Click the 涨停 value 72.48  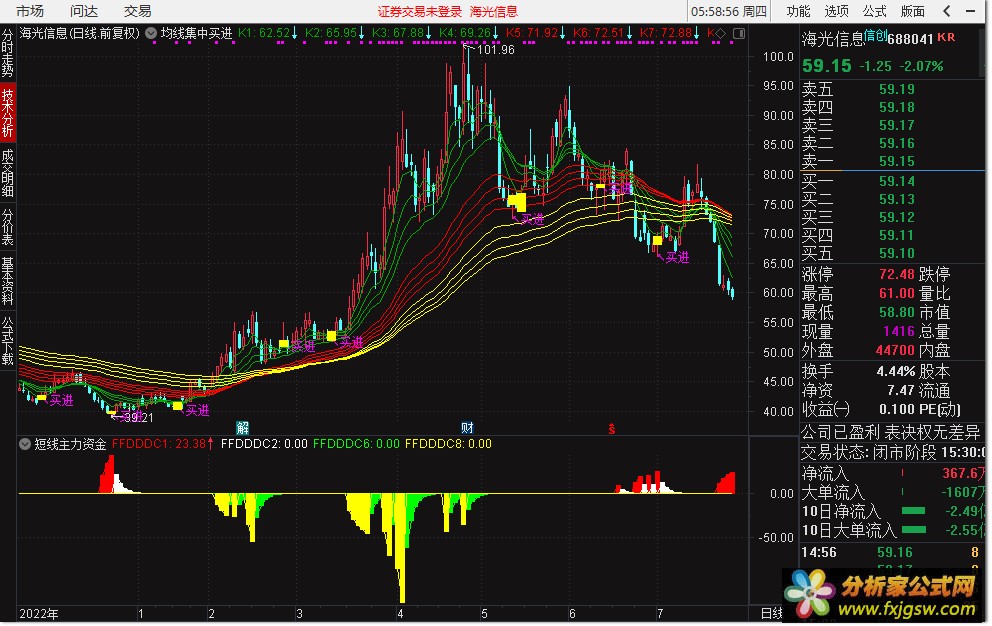(896, 275)
